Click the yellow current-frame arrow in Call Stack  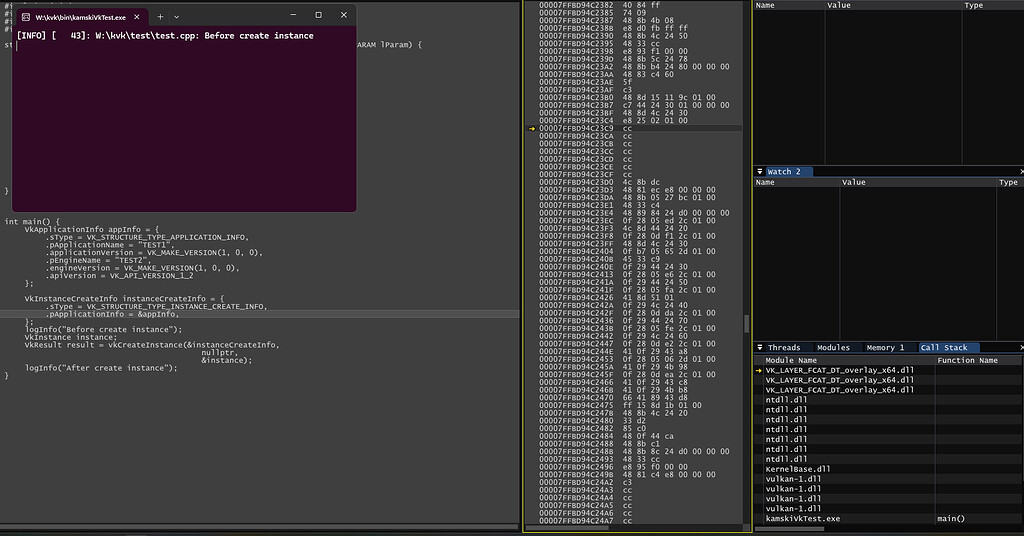759,370
